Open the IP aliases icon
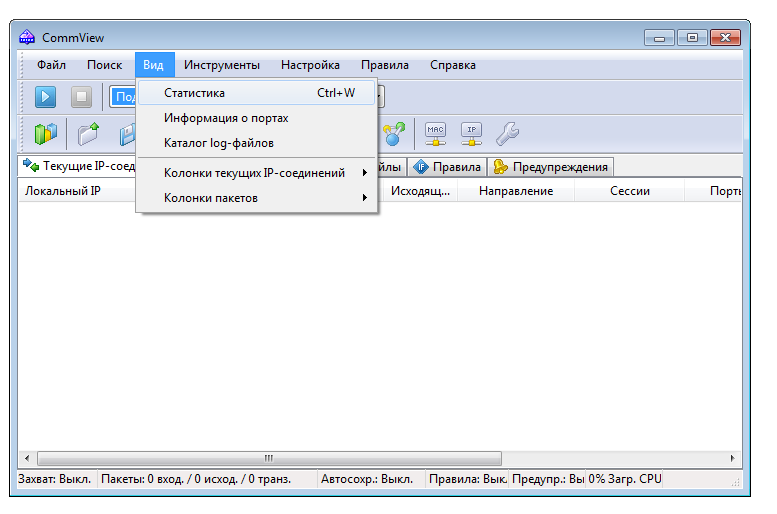777x514 pixels. (471, 134)
